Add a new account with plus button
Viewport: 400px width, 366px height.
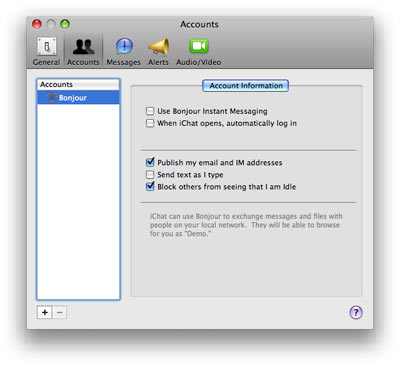(x=45, y=312)
